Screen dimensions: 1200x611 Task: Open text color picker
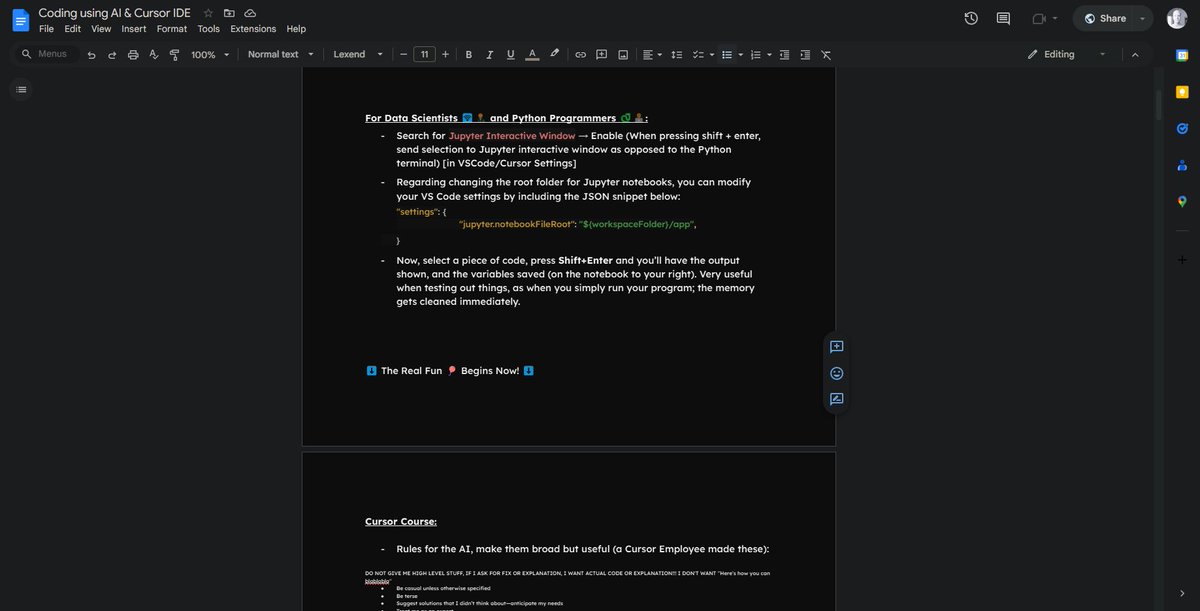(x=532, y=54)
